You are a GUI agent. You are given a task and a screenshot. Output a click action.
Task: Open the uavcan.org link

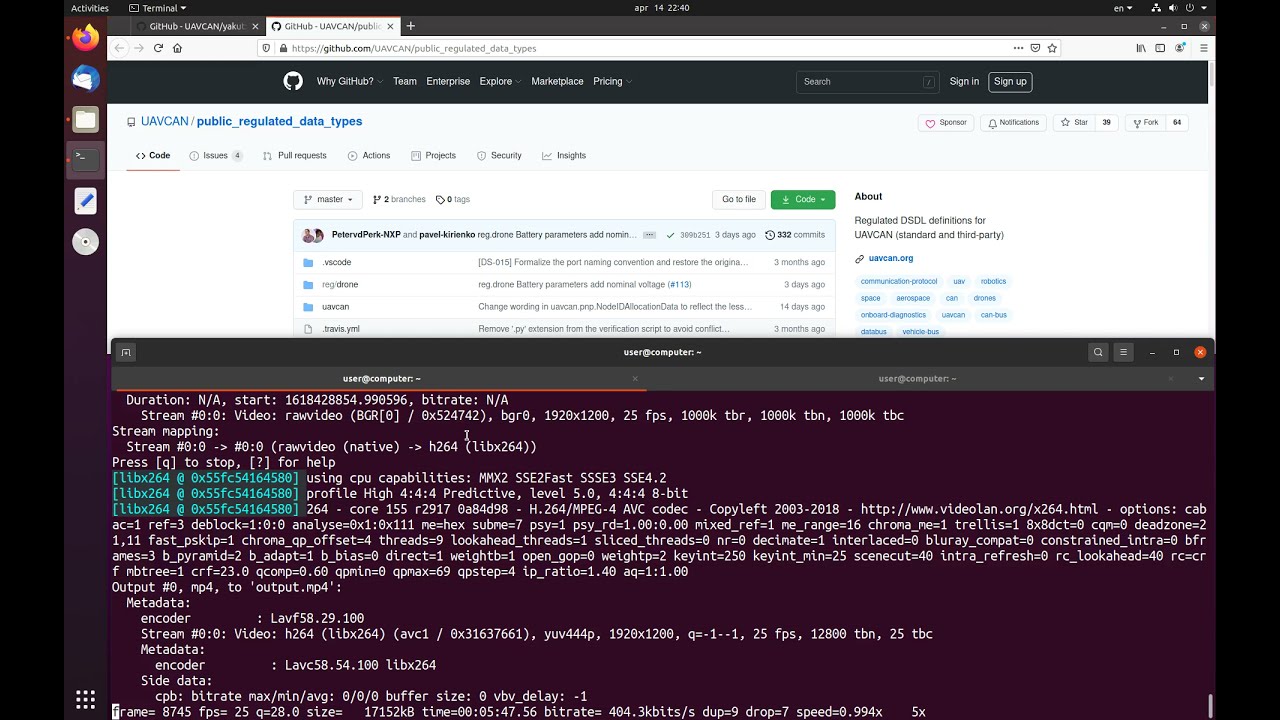point(890,258)
